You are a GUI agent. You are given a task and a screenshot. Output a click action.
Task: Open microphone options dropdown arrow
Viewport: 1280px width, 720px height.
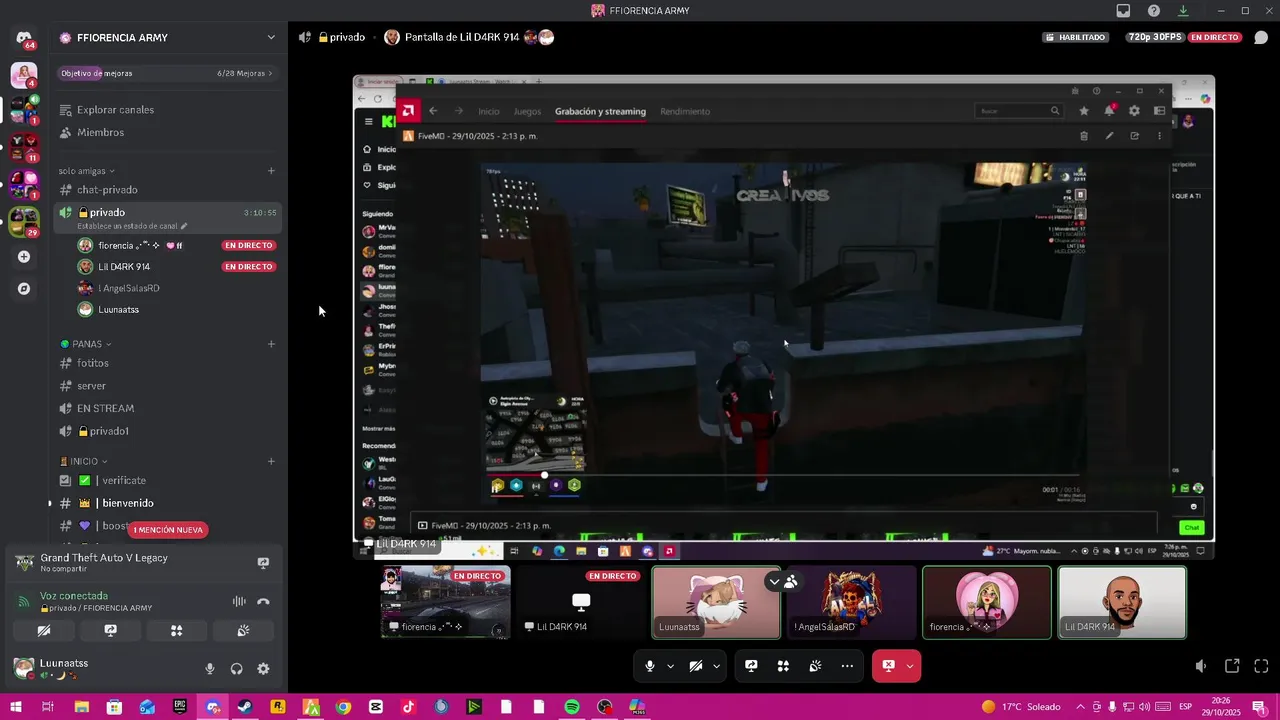pos(670,666)
